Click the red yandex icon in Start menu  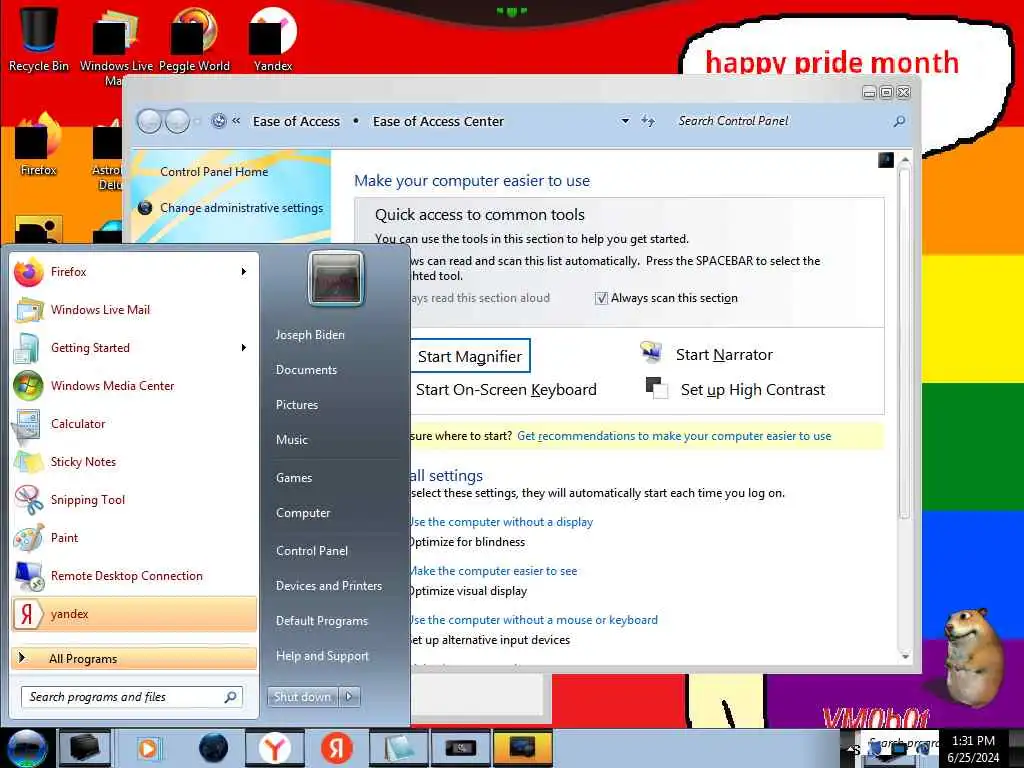(x=27, y=614)
